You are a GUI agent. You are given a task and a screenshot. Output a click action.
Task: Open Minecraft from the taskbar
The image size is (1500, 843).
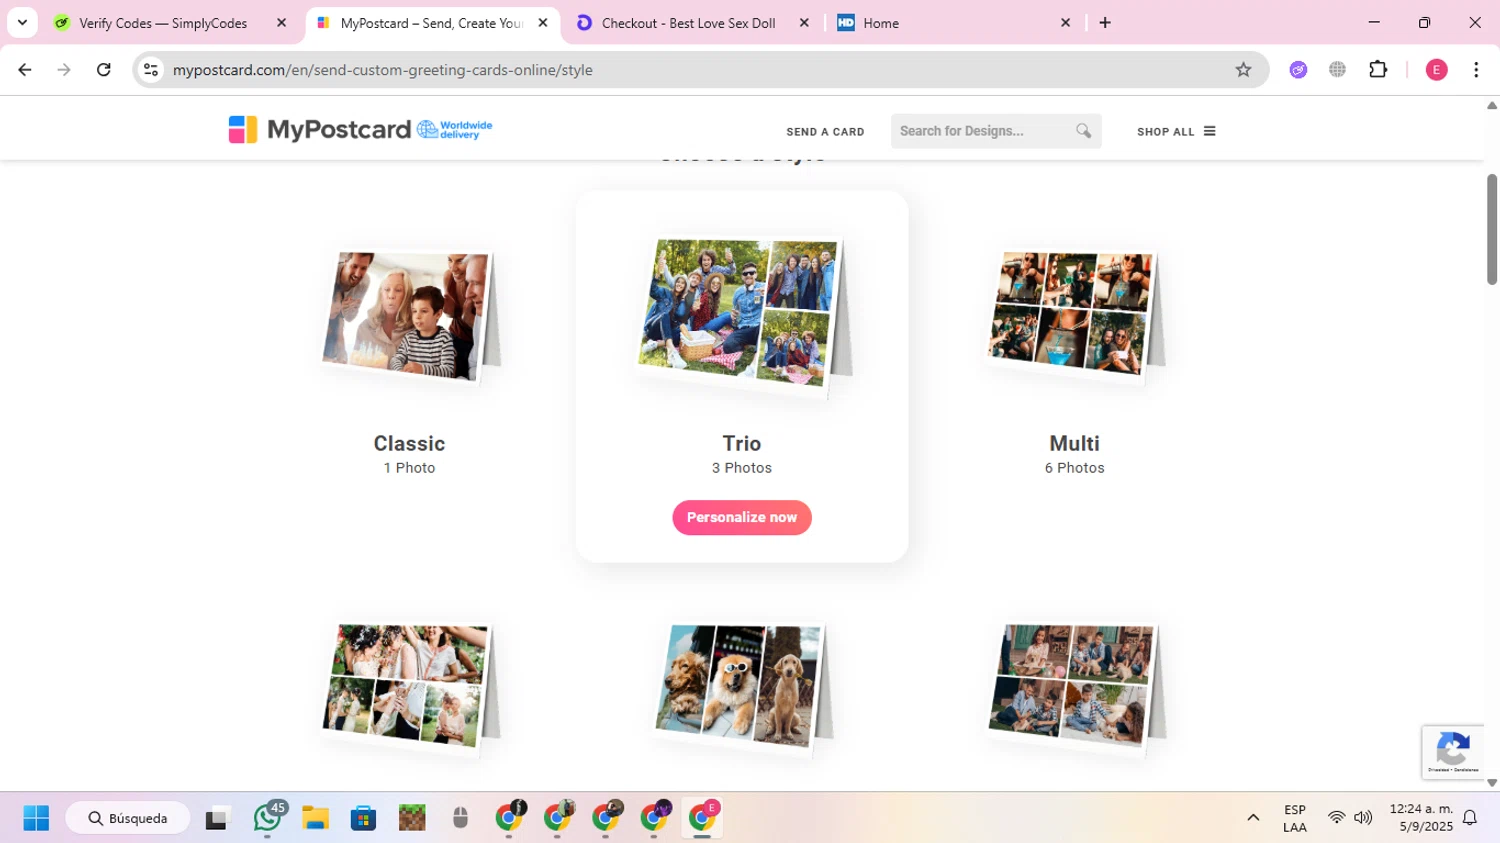coord(412,818)
